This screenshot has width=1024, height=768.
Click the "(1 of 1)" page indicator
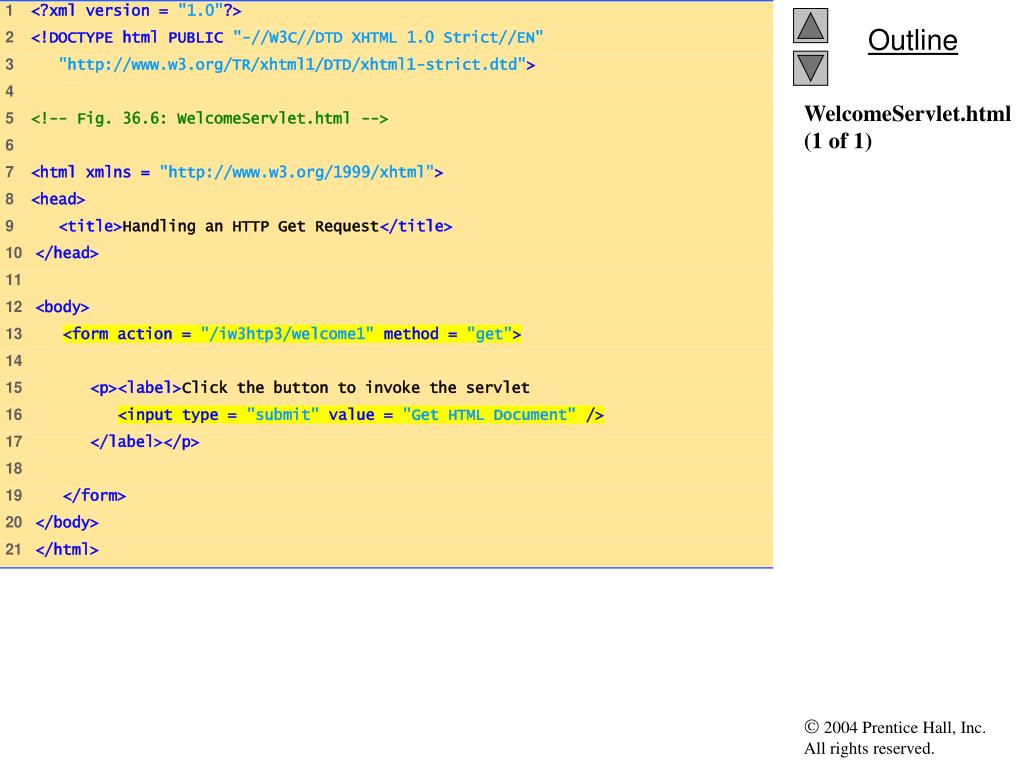point(838,141)
